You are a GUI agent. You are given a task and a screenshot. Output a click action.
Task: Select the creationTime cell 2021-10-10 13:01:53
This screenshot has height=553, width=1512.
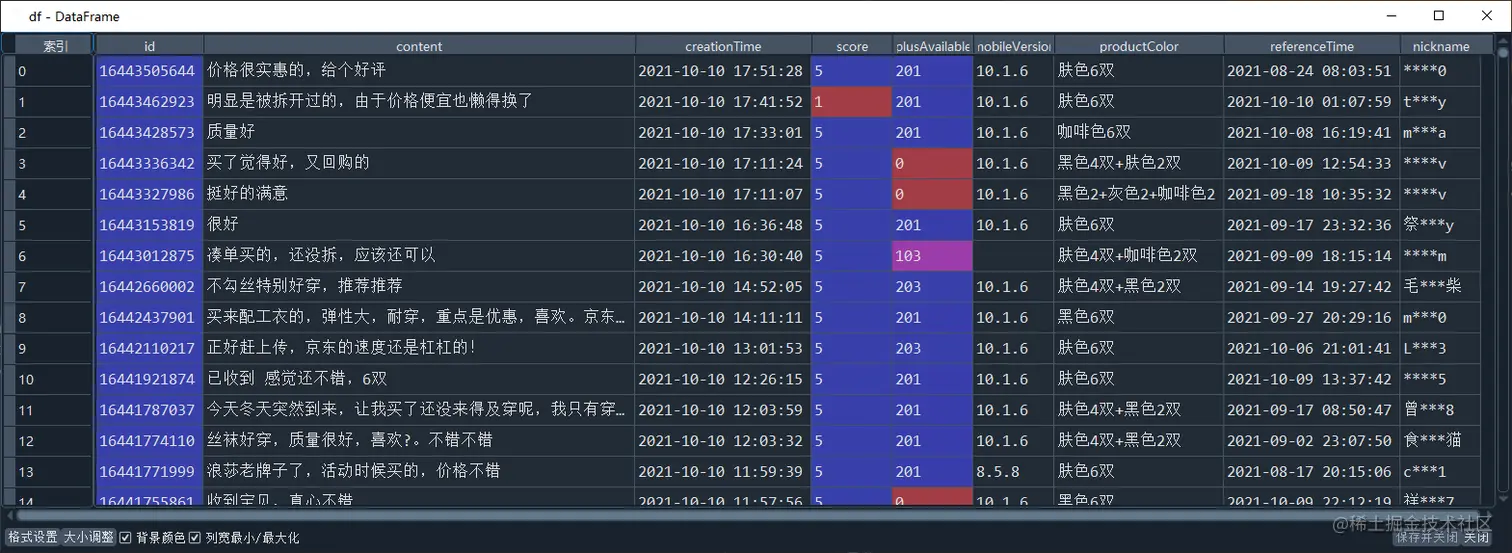(x=723, y=348)
